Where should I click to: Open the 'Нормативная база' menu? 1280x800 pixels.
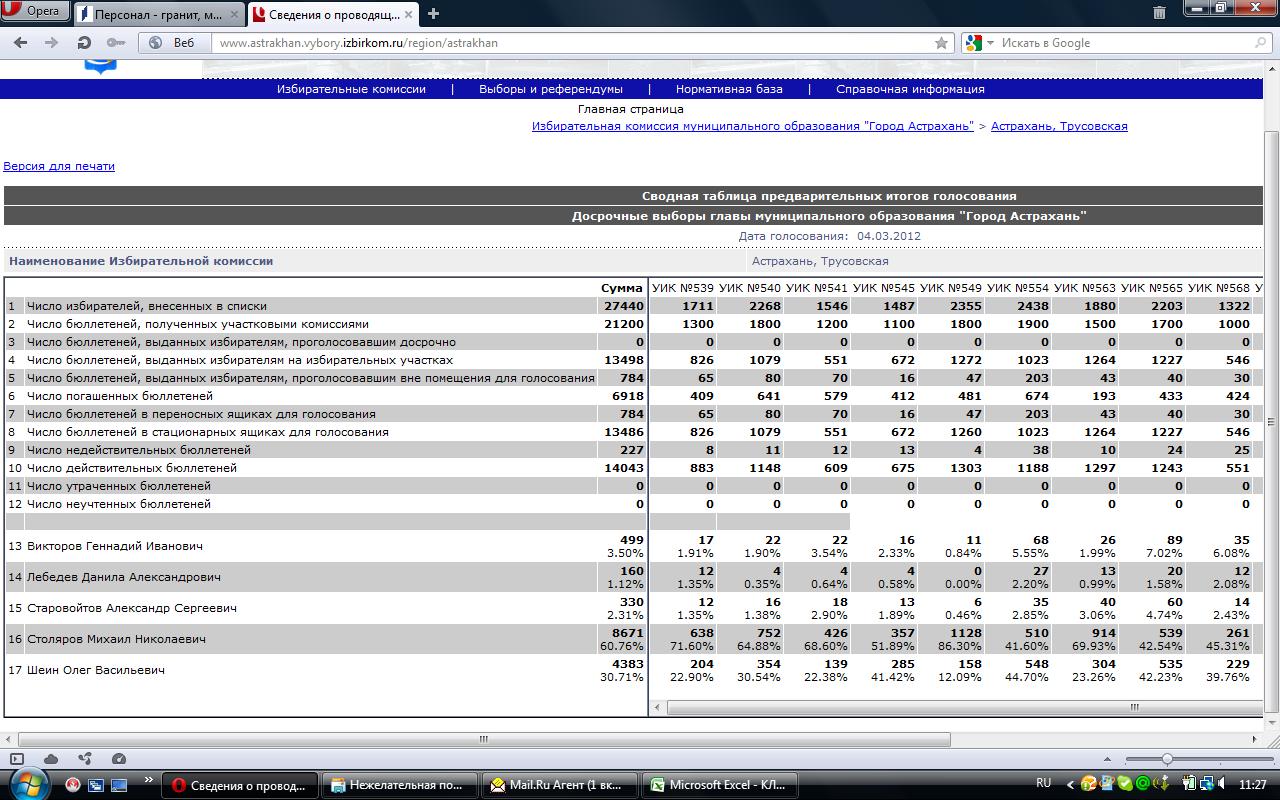click(x=729, y=89)
